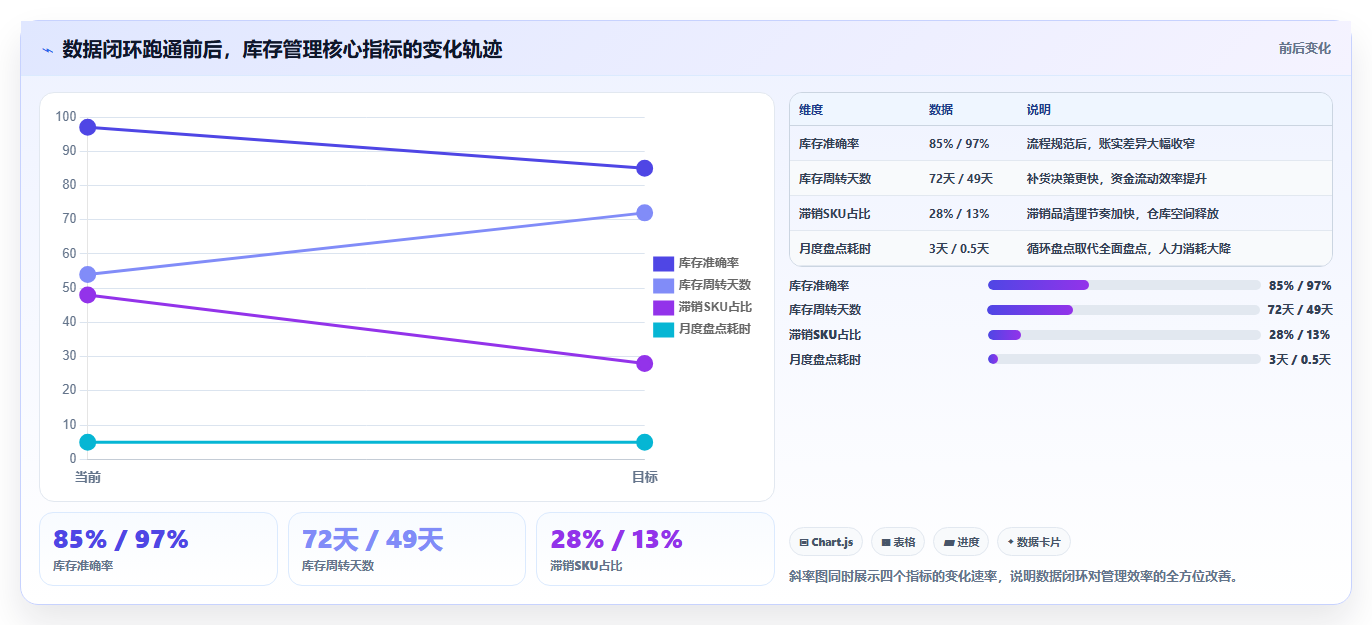Viewport: 1372px width, 625px height.
Task: Click the 说明 column header
Action: point(1039,110)
